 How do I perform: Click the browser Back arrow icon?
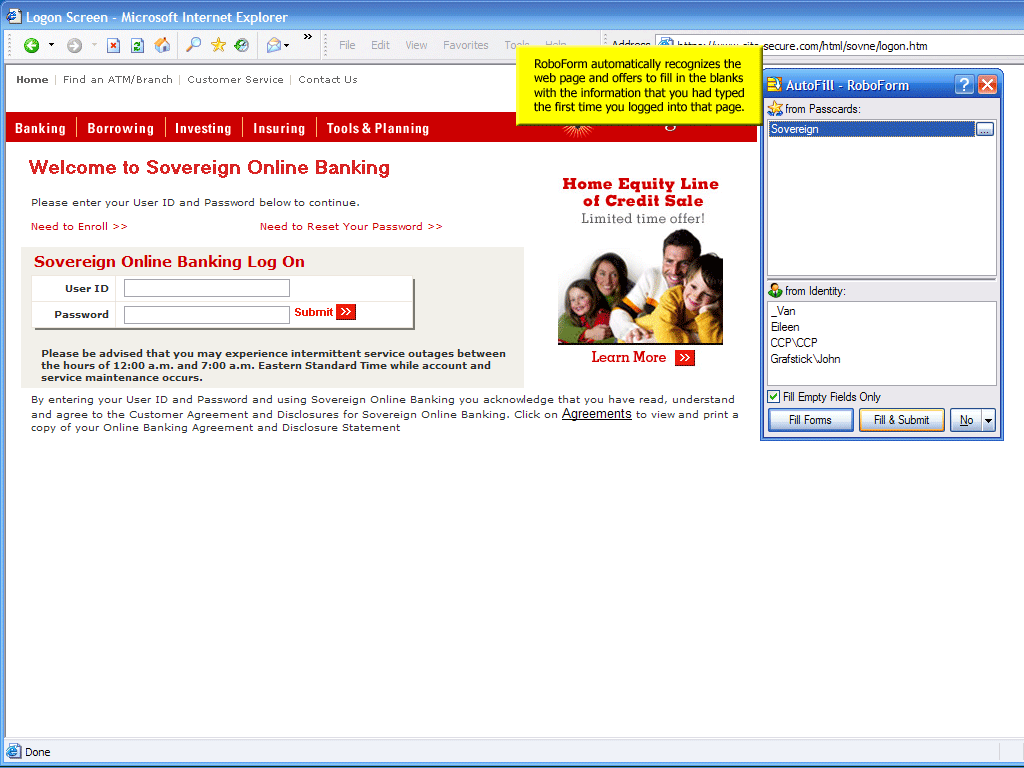(x=31, y=45)
